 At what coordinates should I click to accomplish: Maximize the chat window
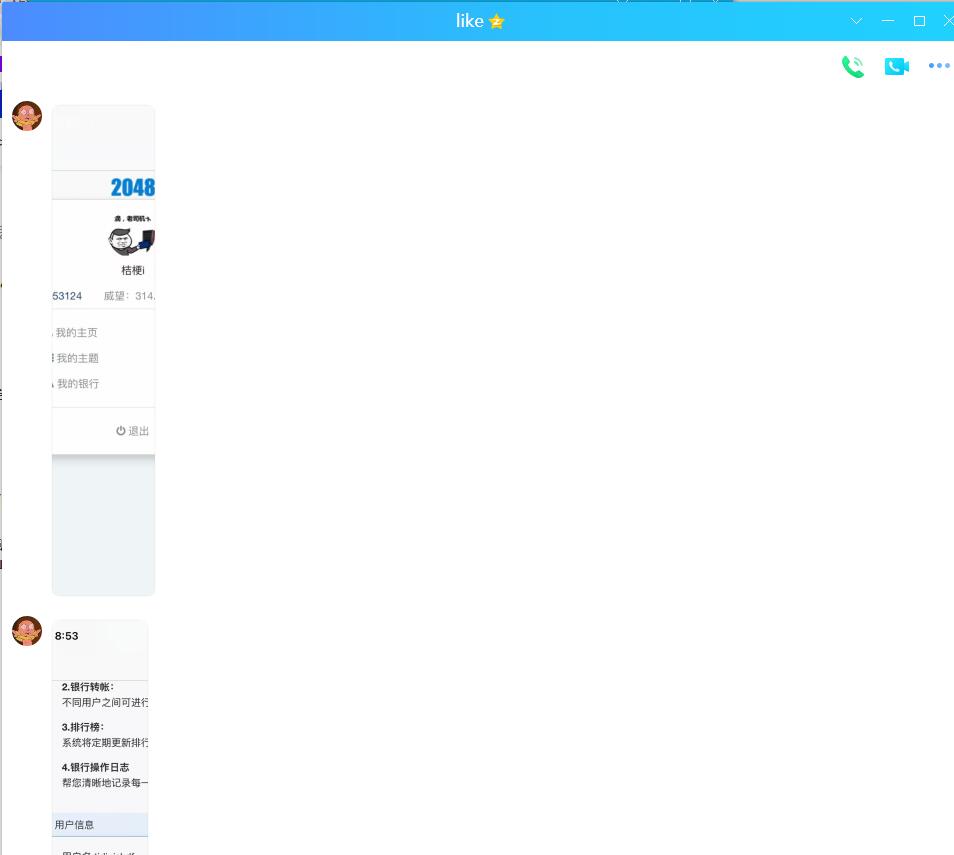click(x=919, y=21)
